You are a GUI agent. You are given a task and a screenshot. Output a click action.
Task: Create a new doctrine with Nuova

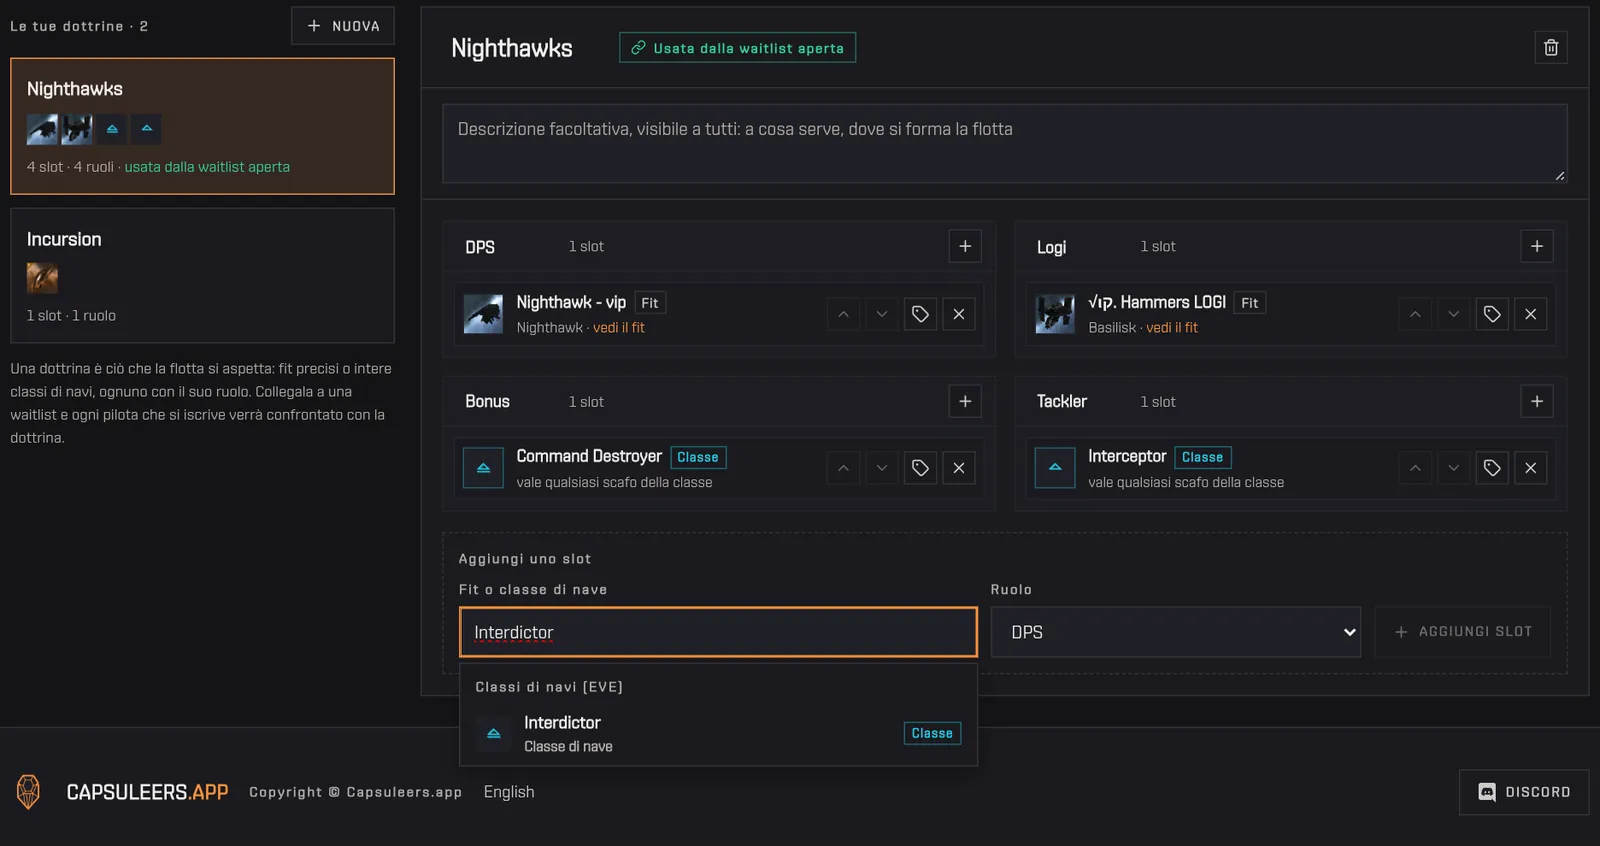(343, 26)
